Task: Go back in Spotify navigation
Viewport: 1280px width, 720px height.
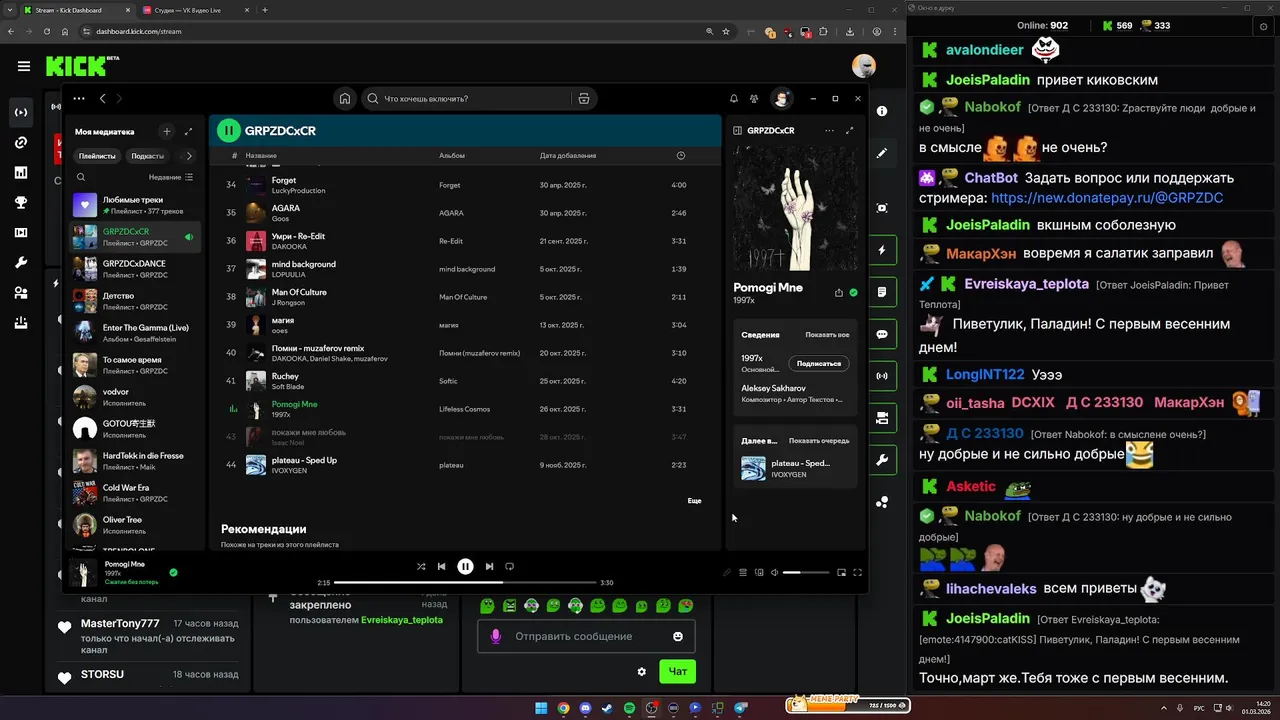Action: tap(102, 99)
